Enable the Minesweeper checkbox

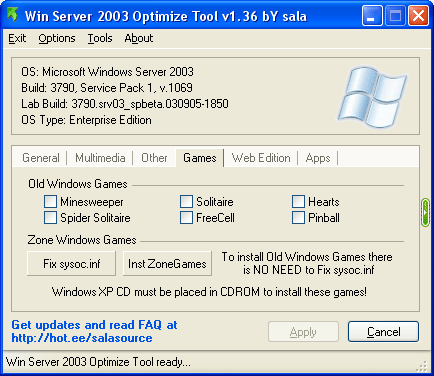(50, 202)
